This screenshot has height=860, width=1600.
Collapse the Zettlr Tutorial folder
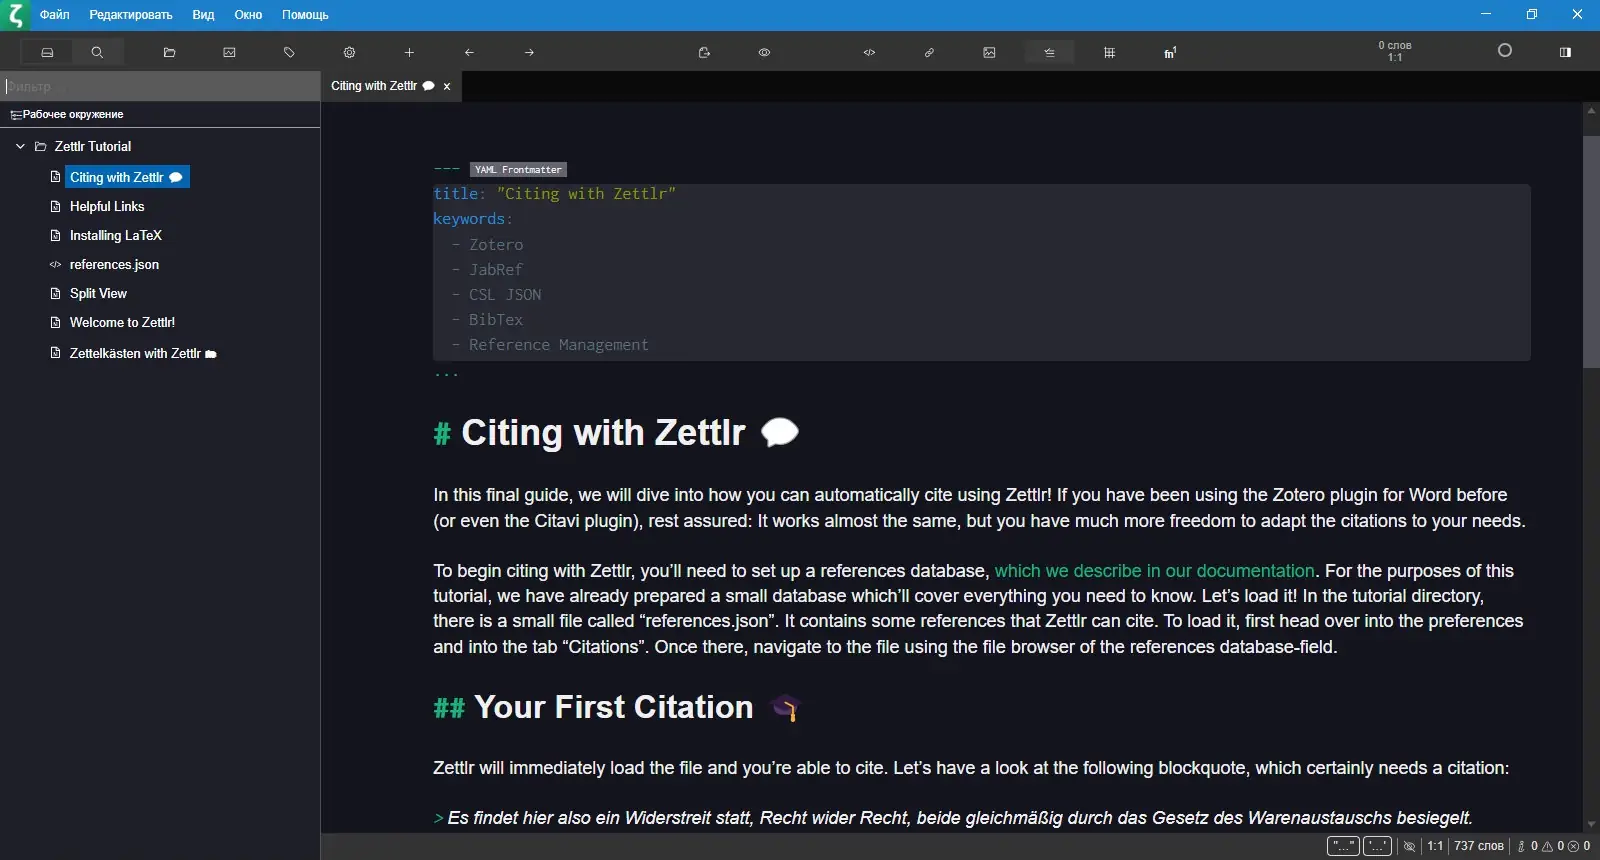point(20,146)
